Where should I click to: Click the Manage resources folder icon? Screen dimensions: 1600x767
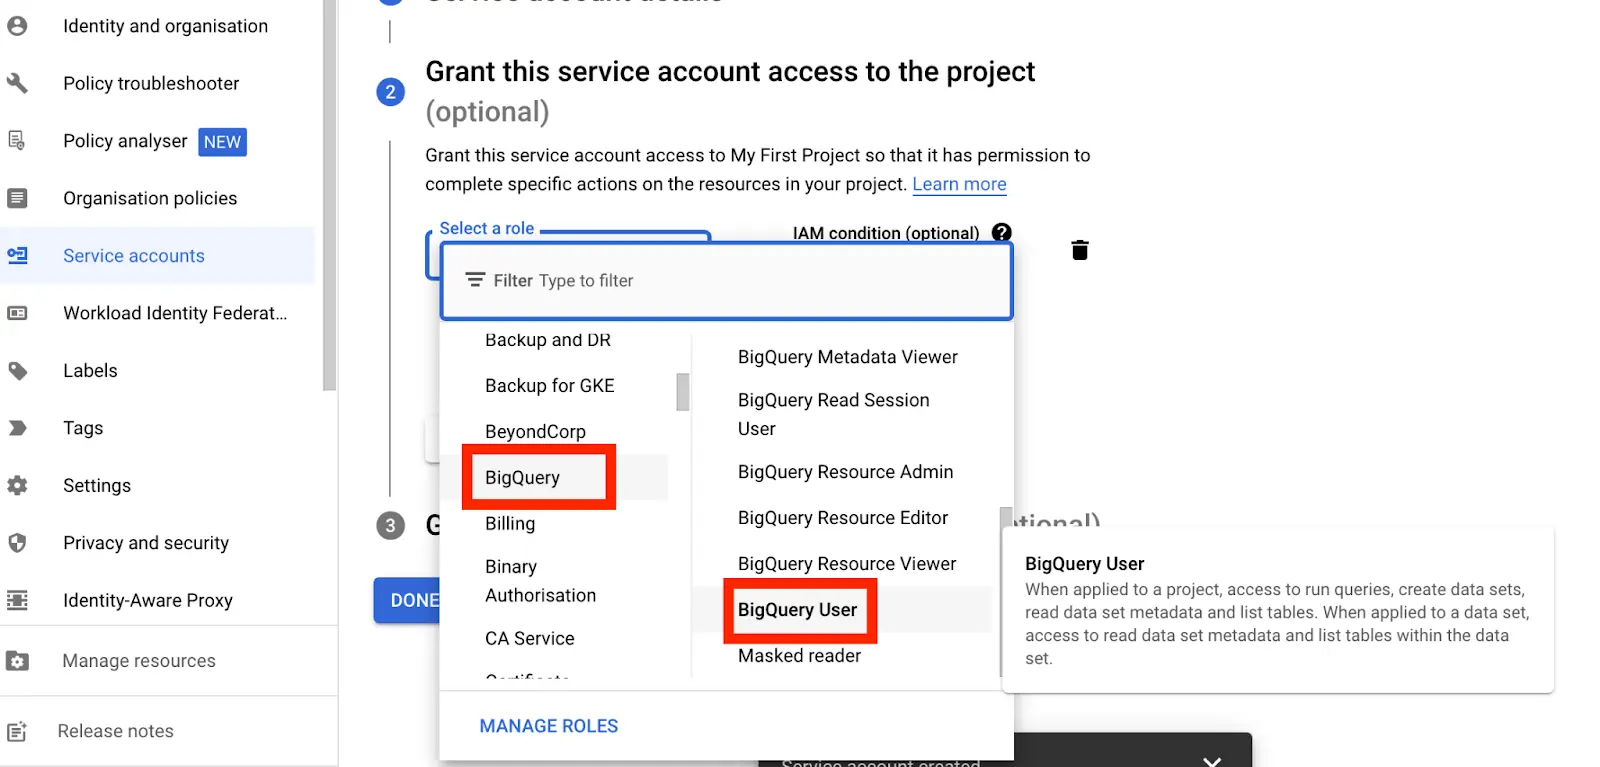click(17, 661)
